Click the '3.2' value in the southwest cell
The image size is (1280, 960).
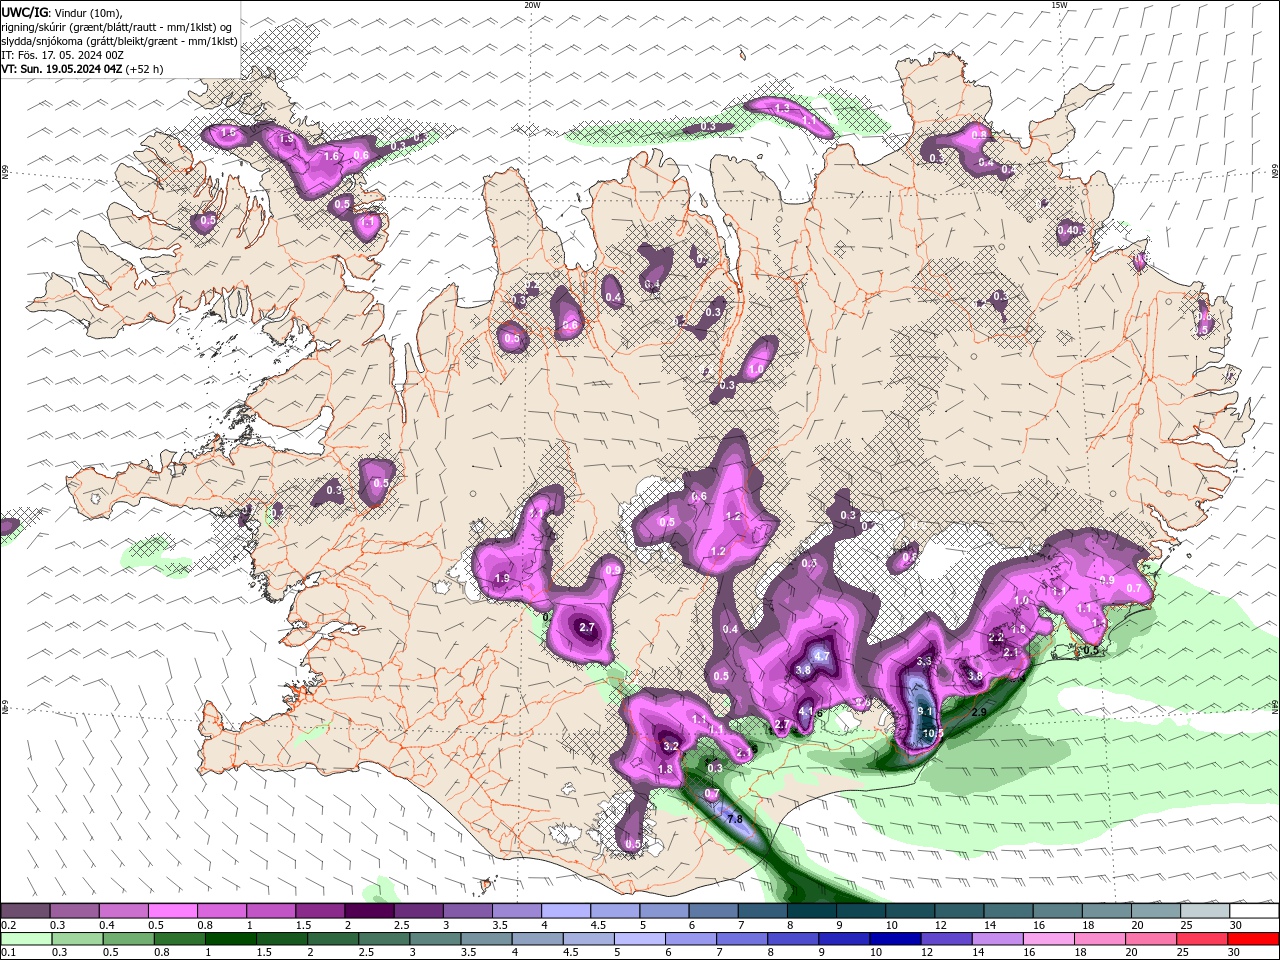click(671, 746)
